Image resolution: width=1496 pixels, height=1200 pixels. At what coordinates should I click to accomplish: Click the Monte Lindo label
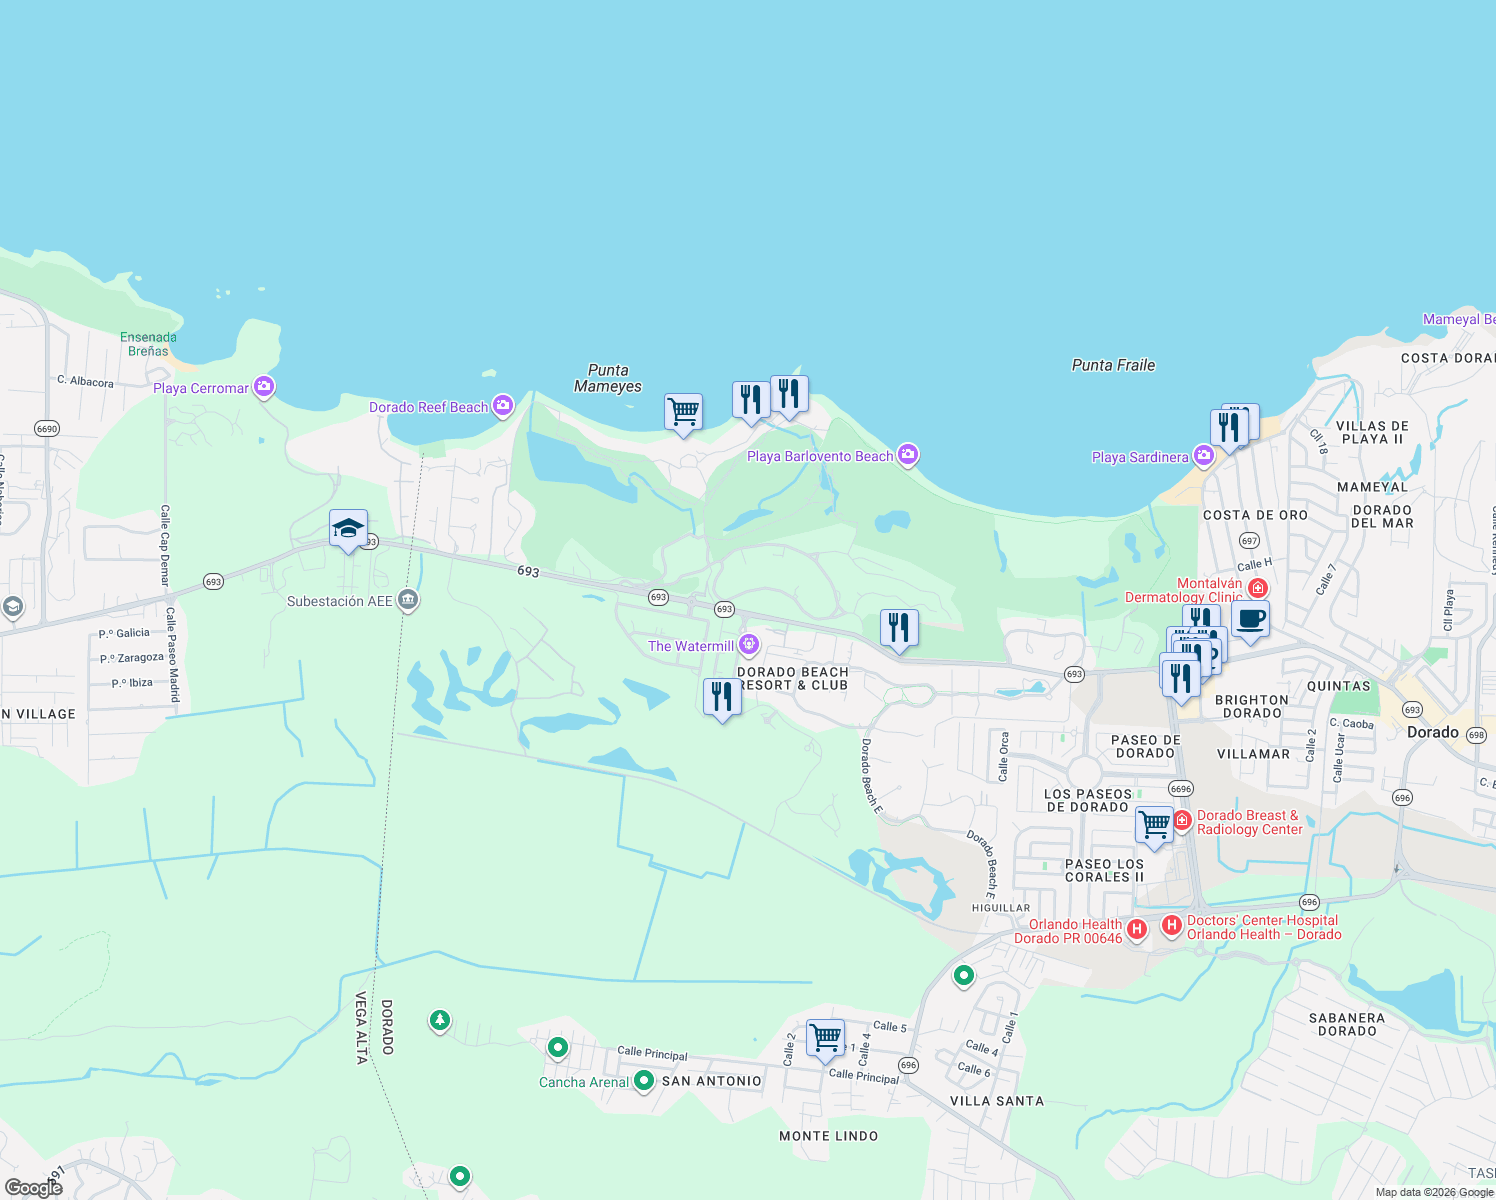(829, 1136)
